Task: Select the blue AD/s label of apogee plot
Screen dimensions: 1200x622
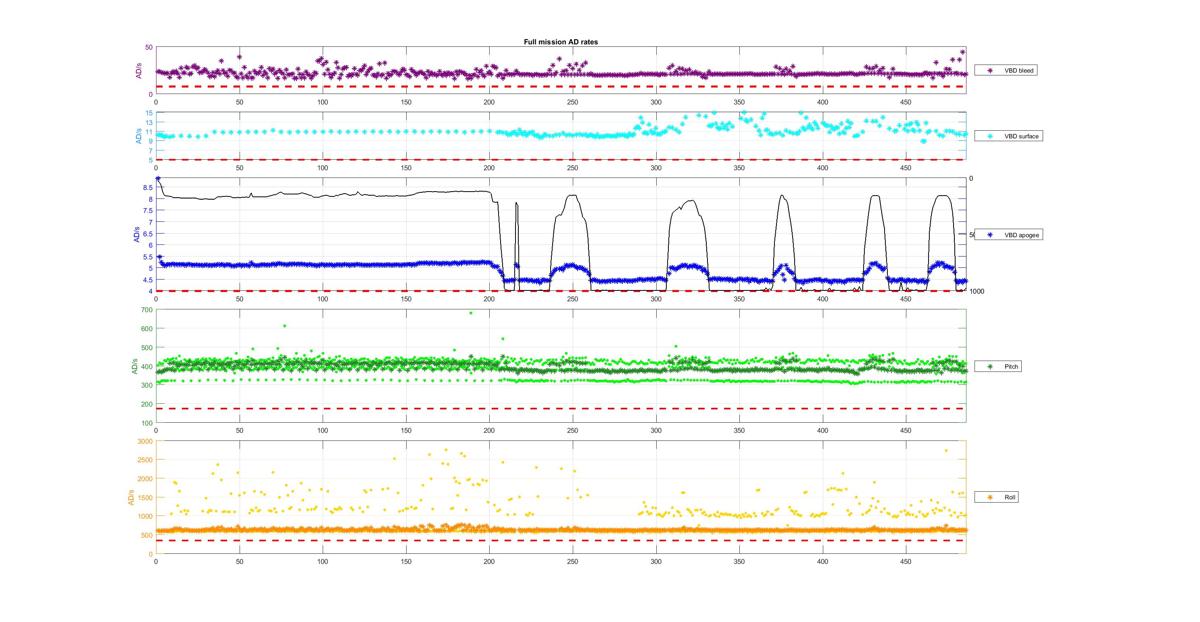Action: pyautogui.click(x=135, y=235)
